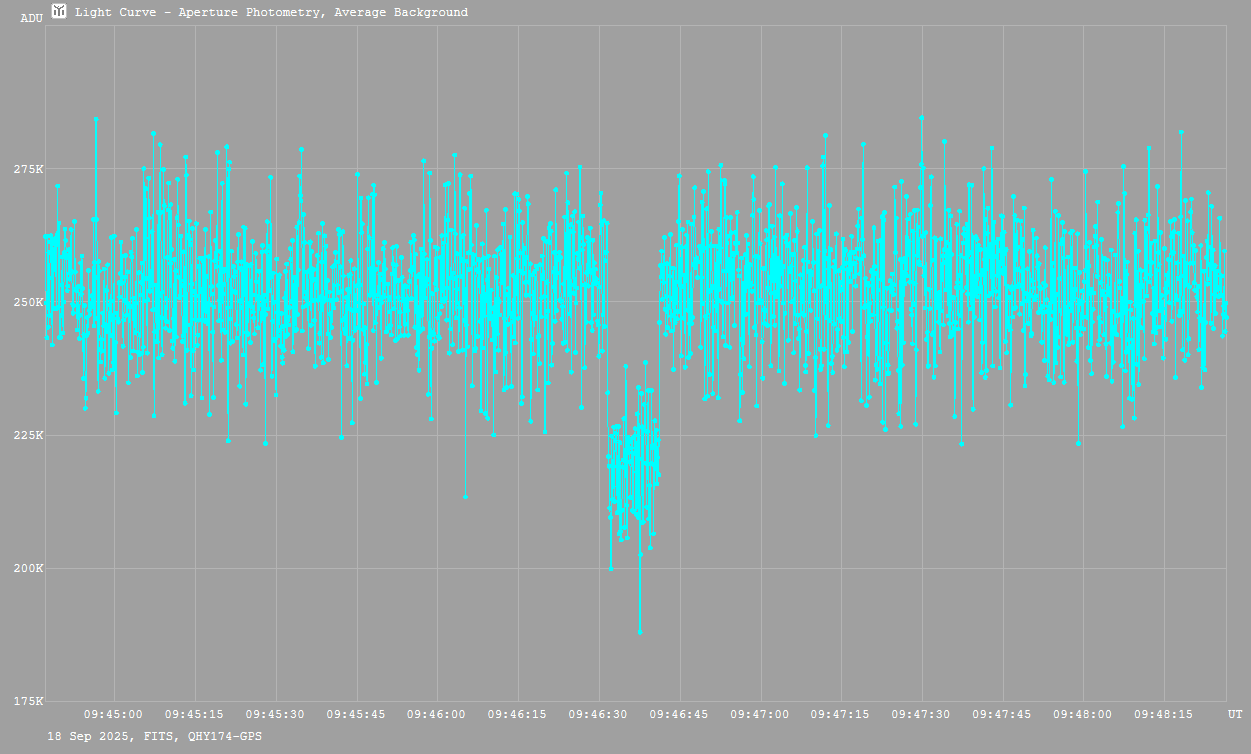Click the 250K y-axis label
1251x754 pixels.
click(x=28, y=302)
